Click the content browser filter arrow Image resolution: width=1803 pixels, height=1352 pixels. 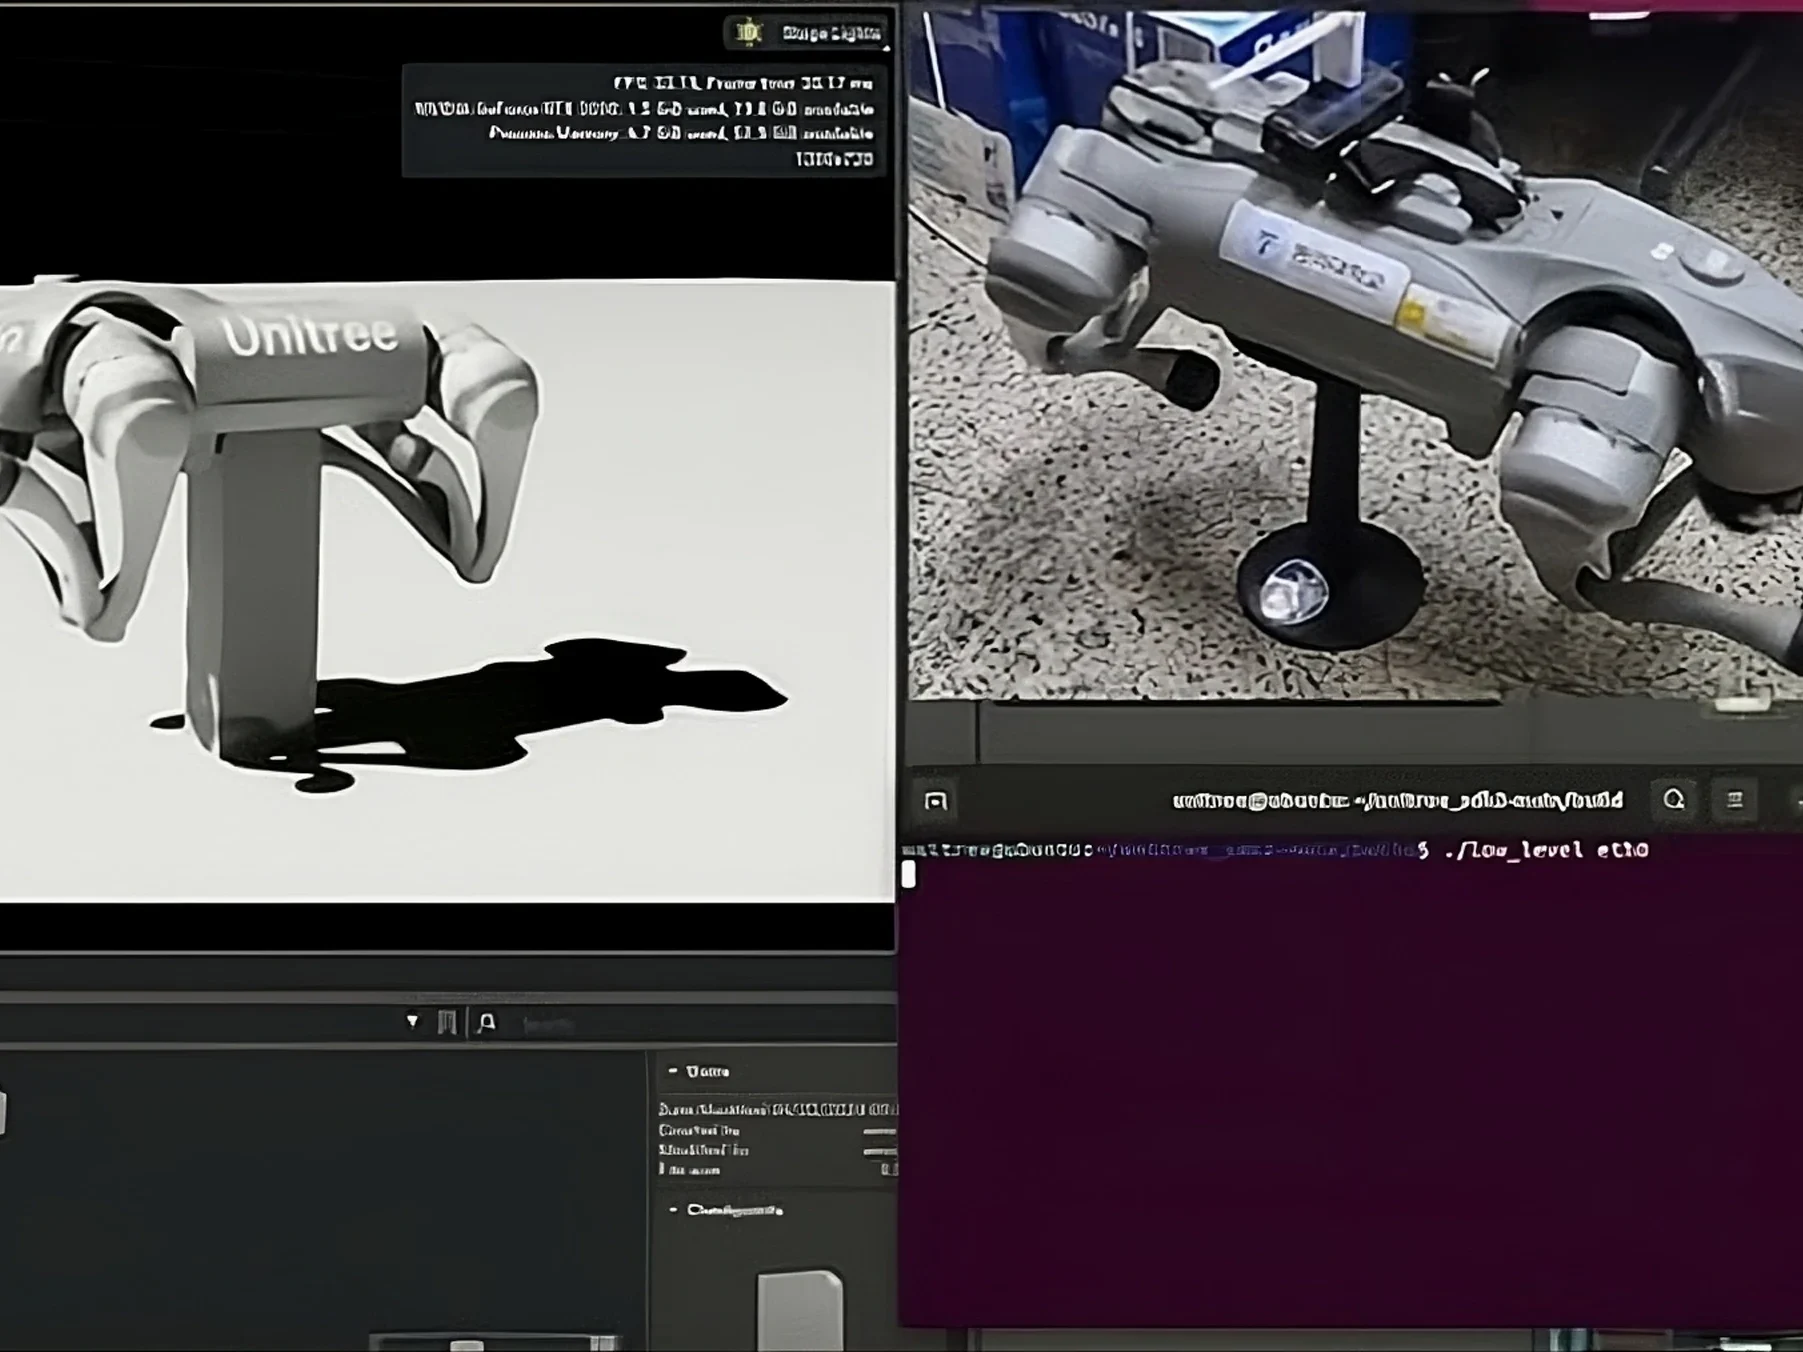click(x=412, y=1021)
